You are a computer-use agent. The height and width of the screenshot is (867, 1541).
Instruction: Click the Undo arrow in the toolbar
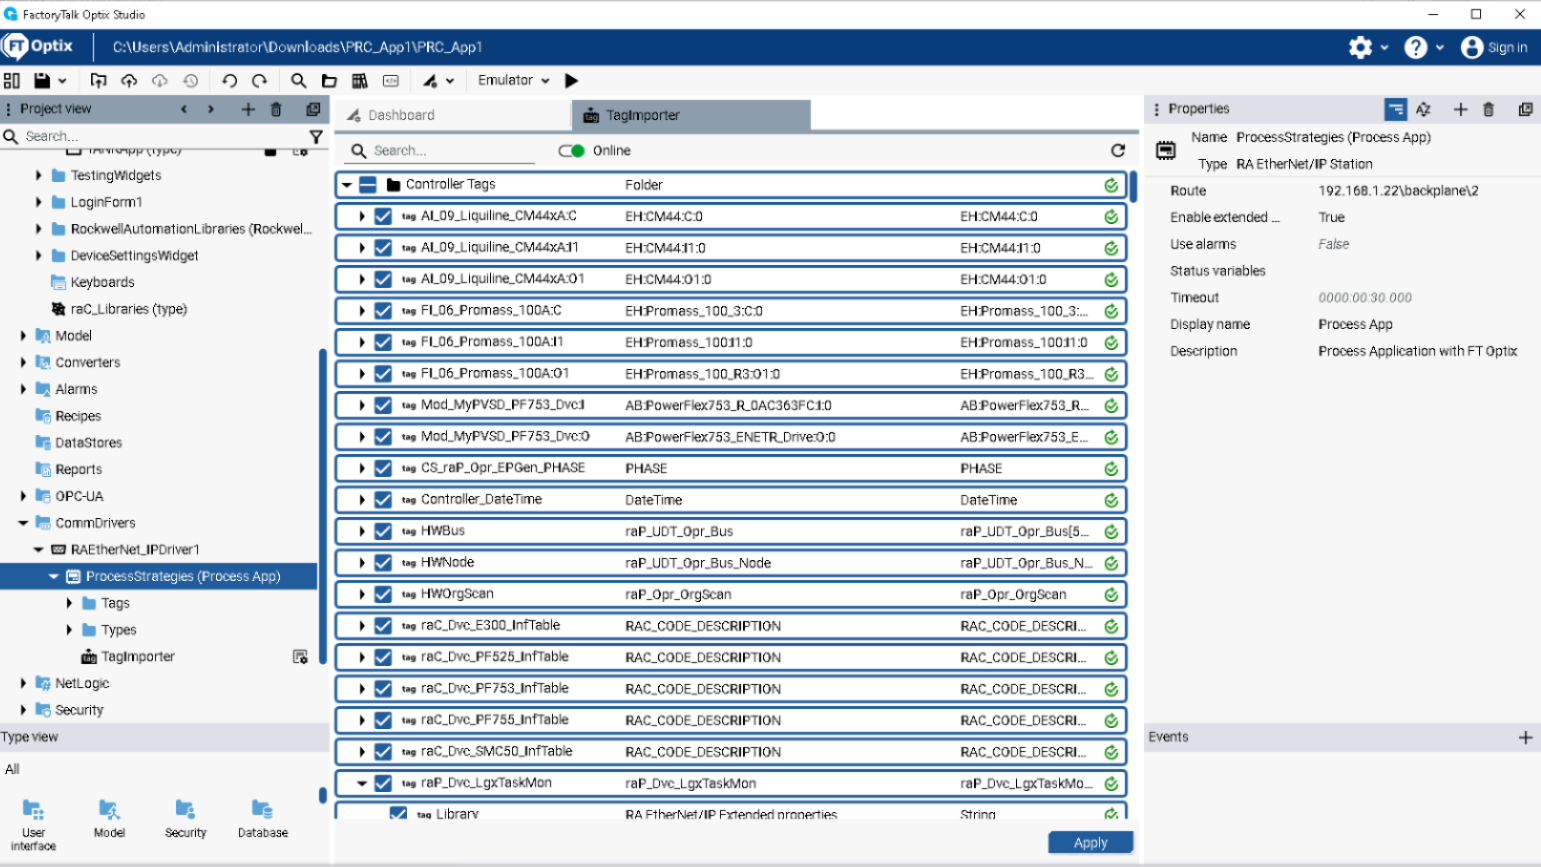click(x=229, y=81)
